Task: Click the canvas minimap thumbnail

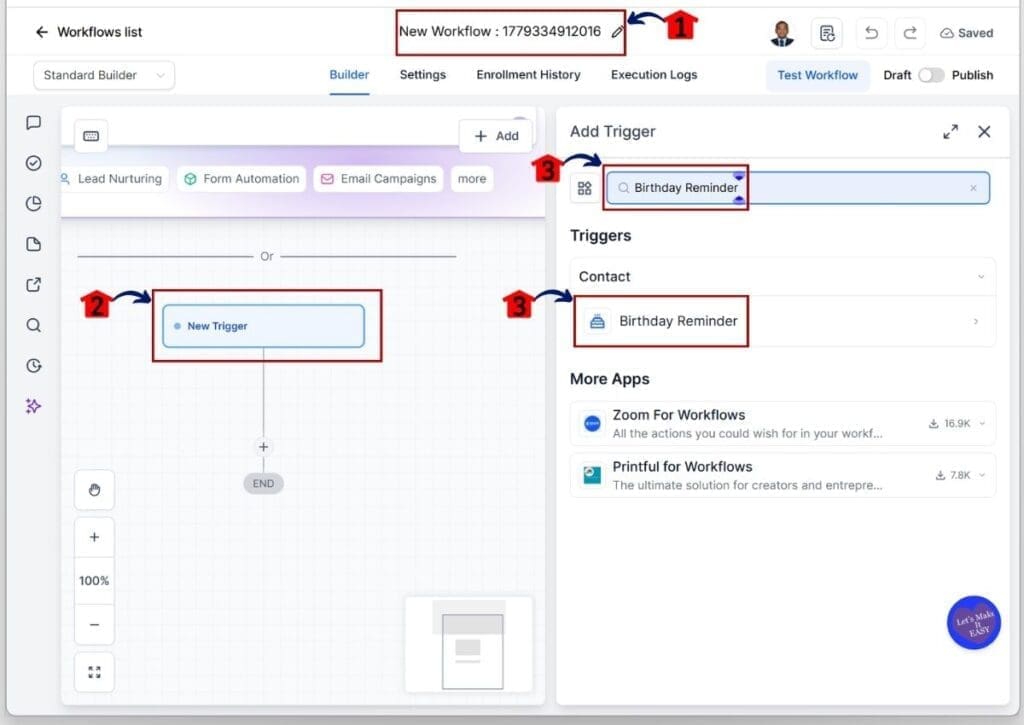Action: click(469, 644)
